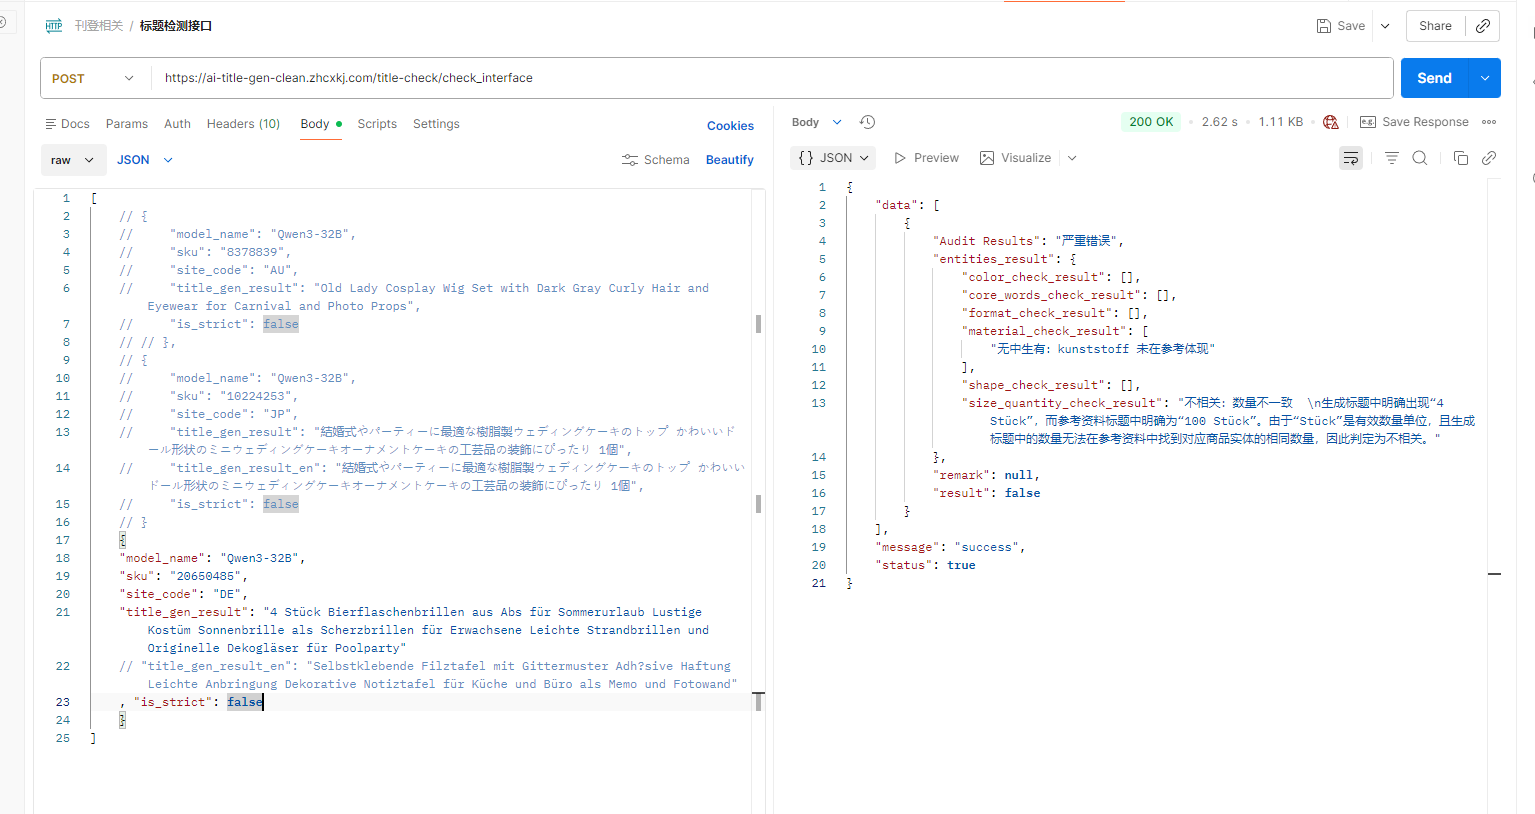Click the Share button

pyautogui.click(x=1435, y=26)
